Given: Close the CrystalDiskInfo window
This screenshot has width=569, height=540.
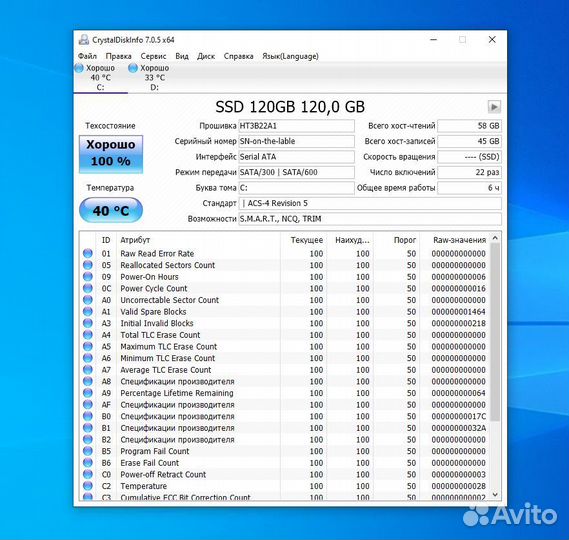Looking at the screenshot, I should pyautogui.click(x=492, y=40).
